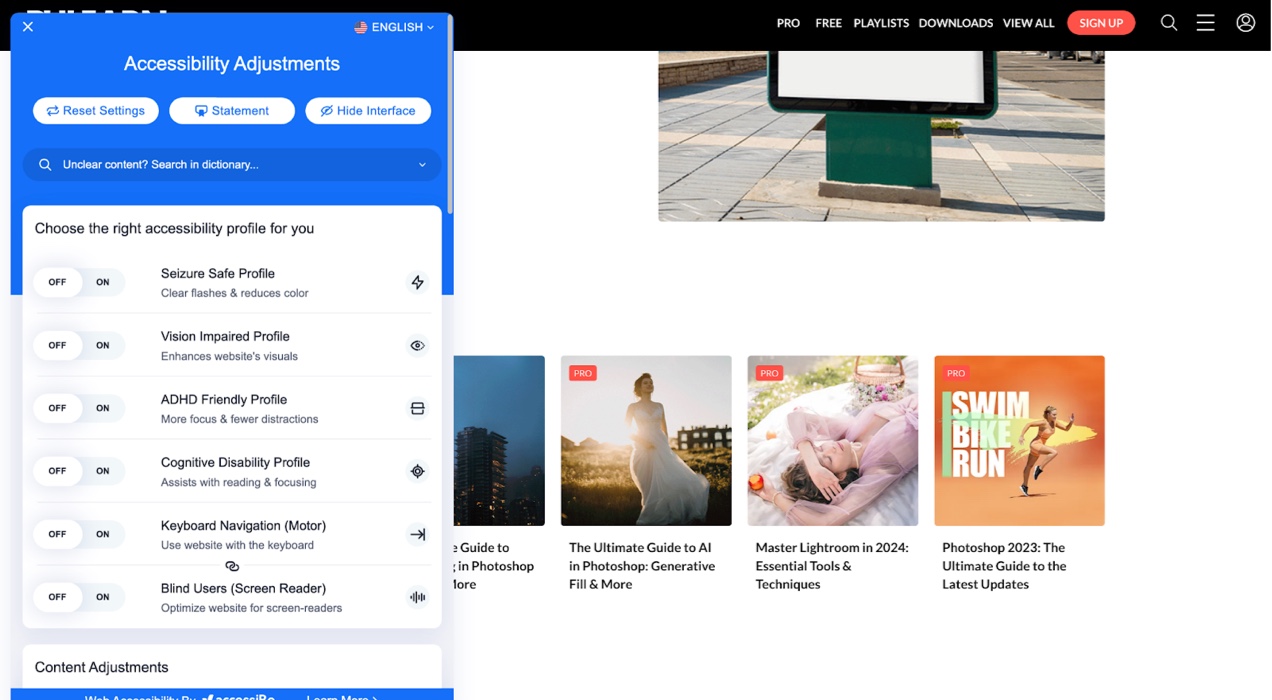Screen dimensions: 1272x700
Task: Turn ON Blind Users (Screen Reader)
Action: tap(103, 597)
